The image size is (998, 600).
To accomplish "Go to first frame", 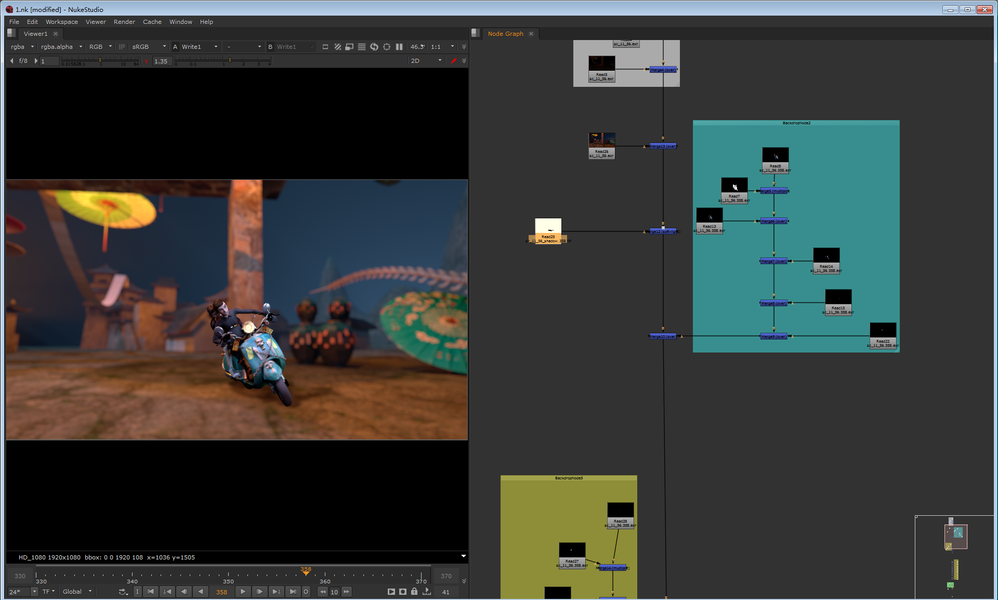I will (x=151, y=592).
